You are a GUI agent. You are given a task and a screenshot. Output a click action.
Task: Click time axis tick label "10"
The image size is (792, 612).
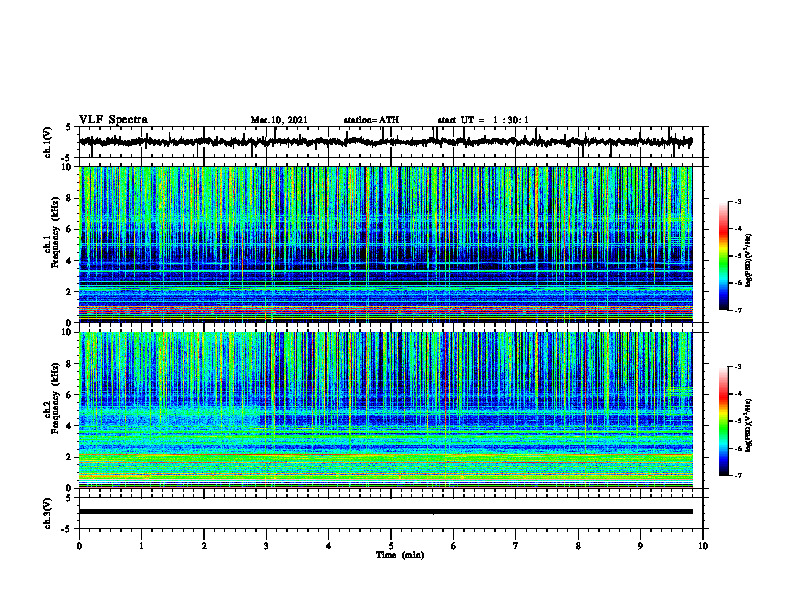click(x=703, y=546)
